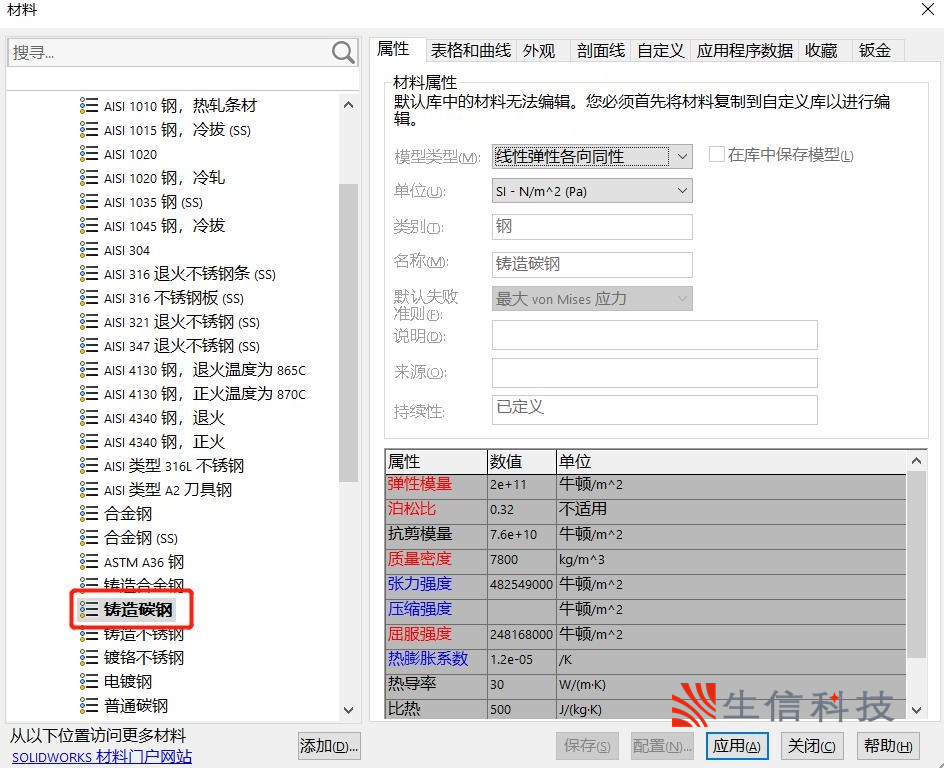This screenshot has height=768, width=944.
Task: Click icon beside AISI 321 退火不锈钢 (SS)
Action: (88, 322)
